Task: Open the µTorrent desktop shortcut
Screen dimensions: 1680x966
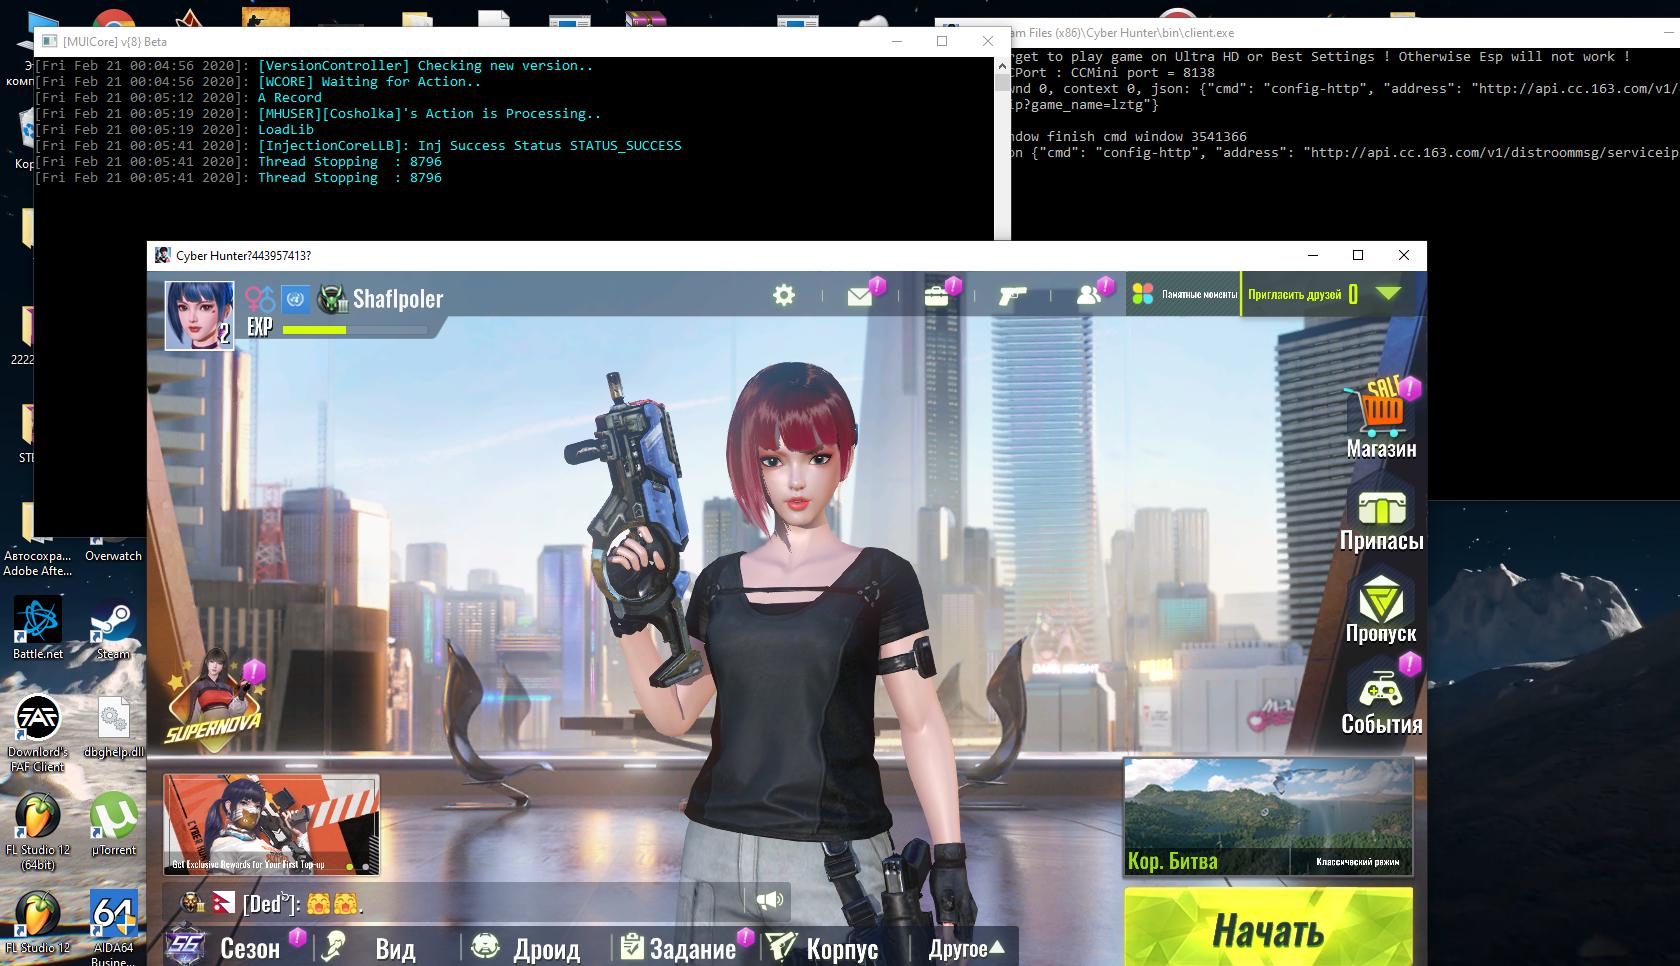Action: pyautogui.click(x=114, y=824)
